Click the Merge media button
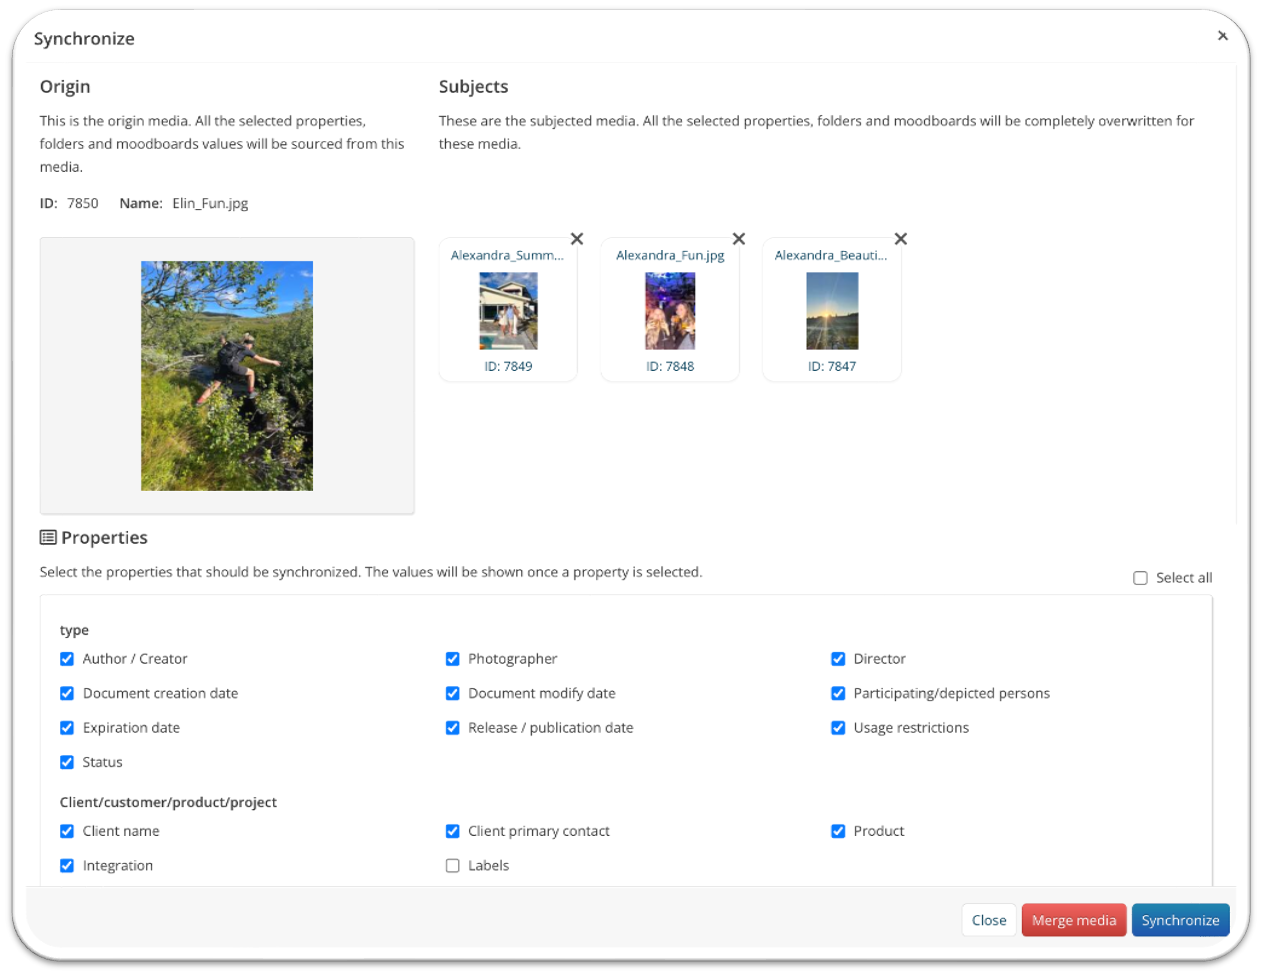The height and width of the screenshot is (976, 1262). (1074, 920)
